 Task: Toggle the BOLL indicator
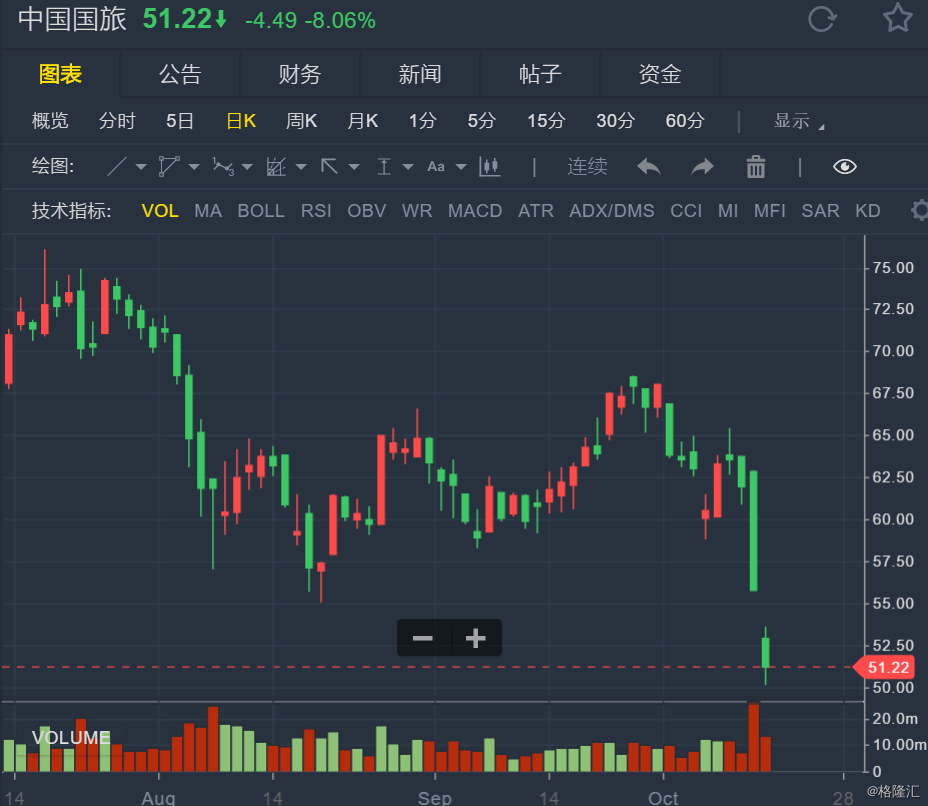[261, 211]
